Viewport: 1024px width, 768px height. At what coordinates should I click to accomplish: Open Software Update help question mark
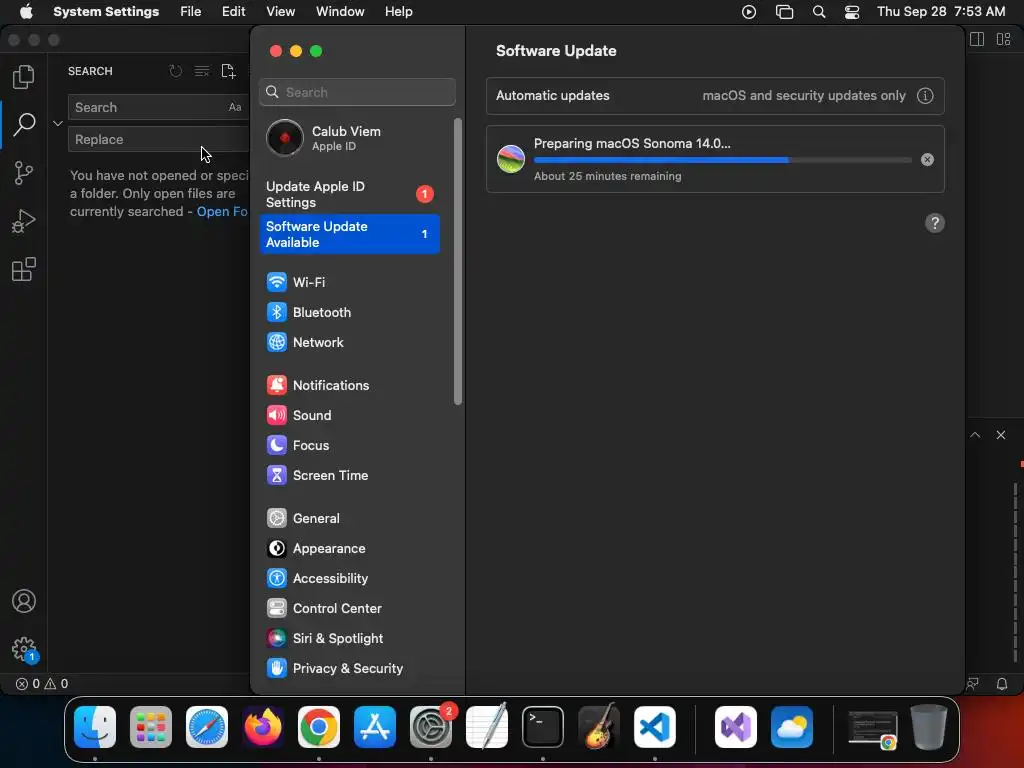click(x=935, y=223)
